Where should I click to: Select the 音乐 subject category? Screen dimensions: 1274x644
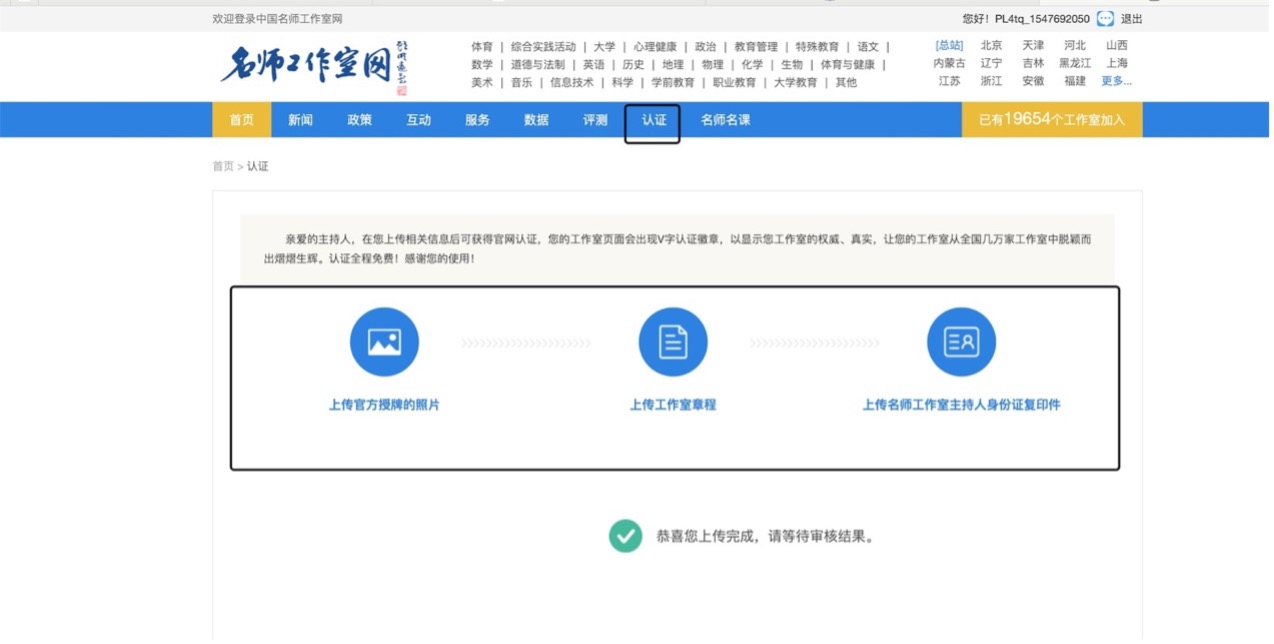(521, 83)
